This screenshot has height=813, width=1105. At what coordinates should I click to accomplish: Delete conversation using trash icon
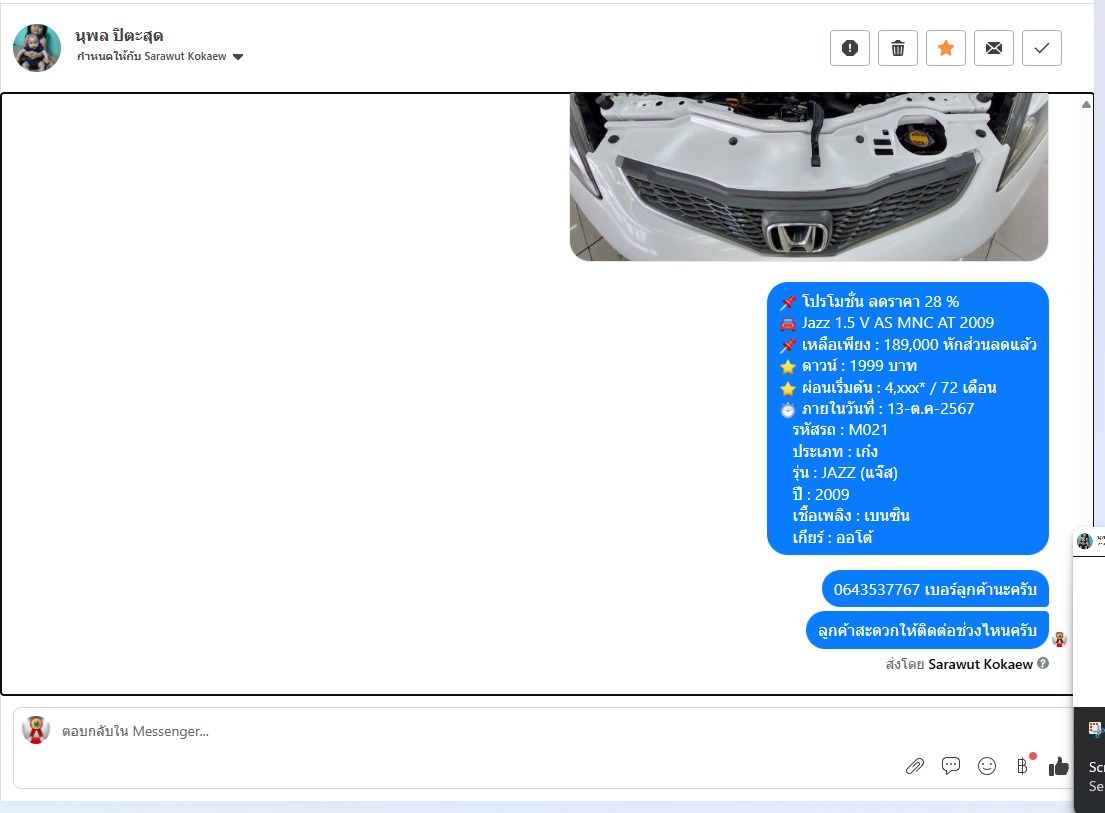(898, 48)
